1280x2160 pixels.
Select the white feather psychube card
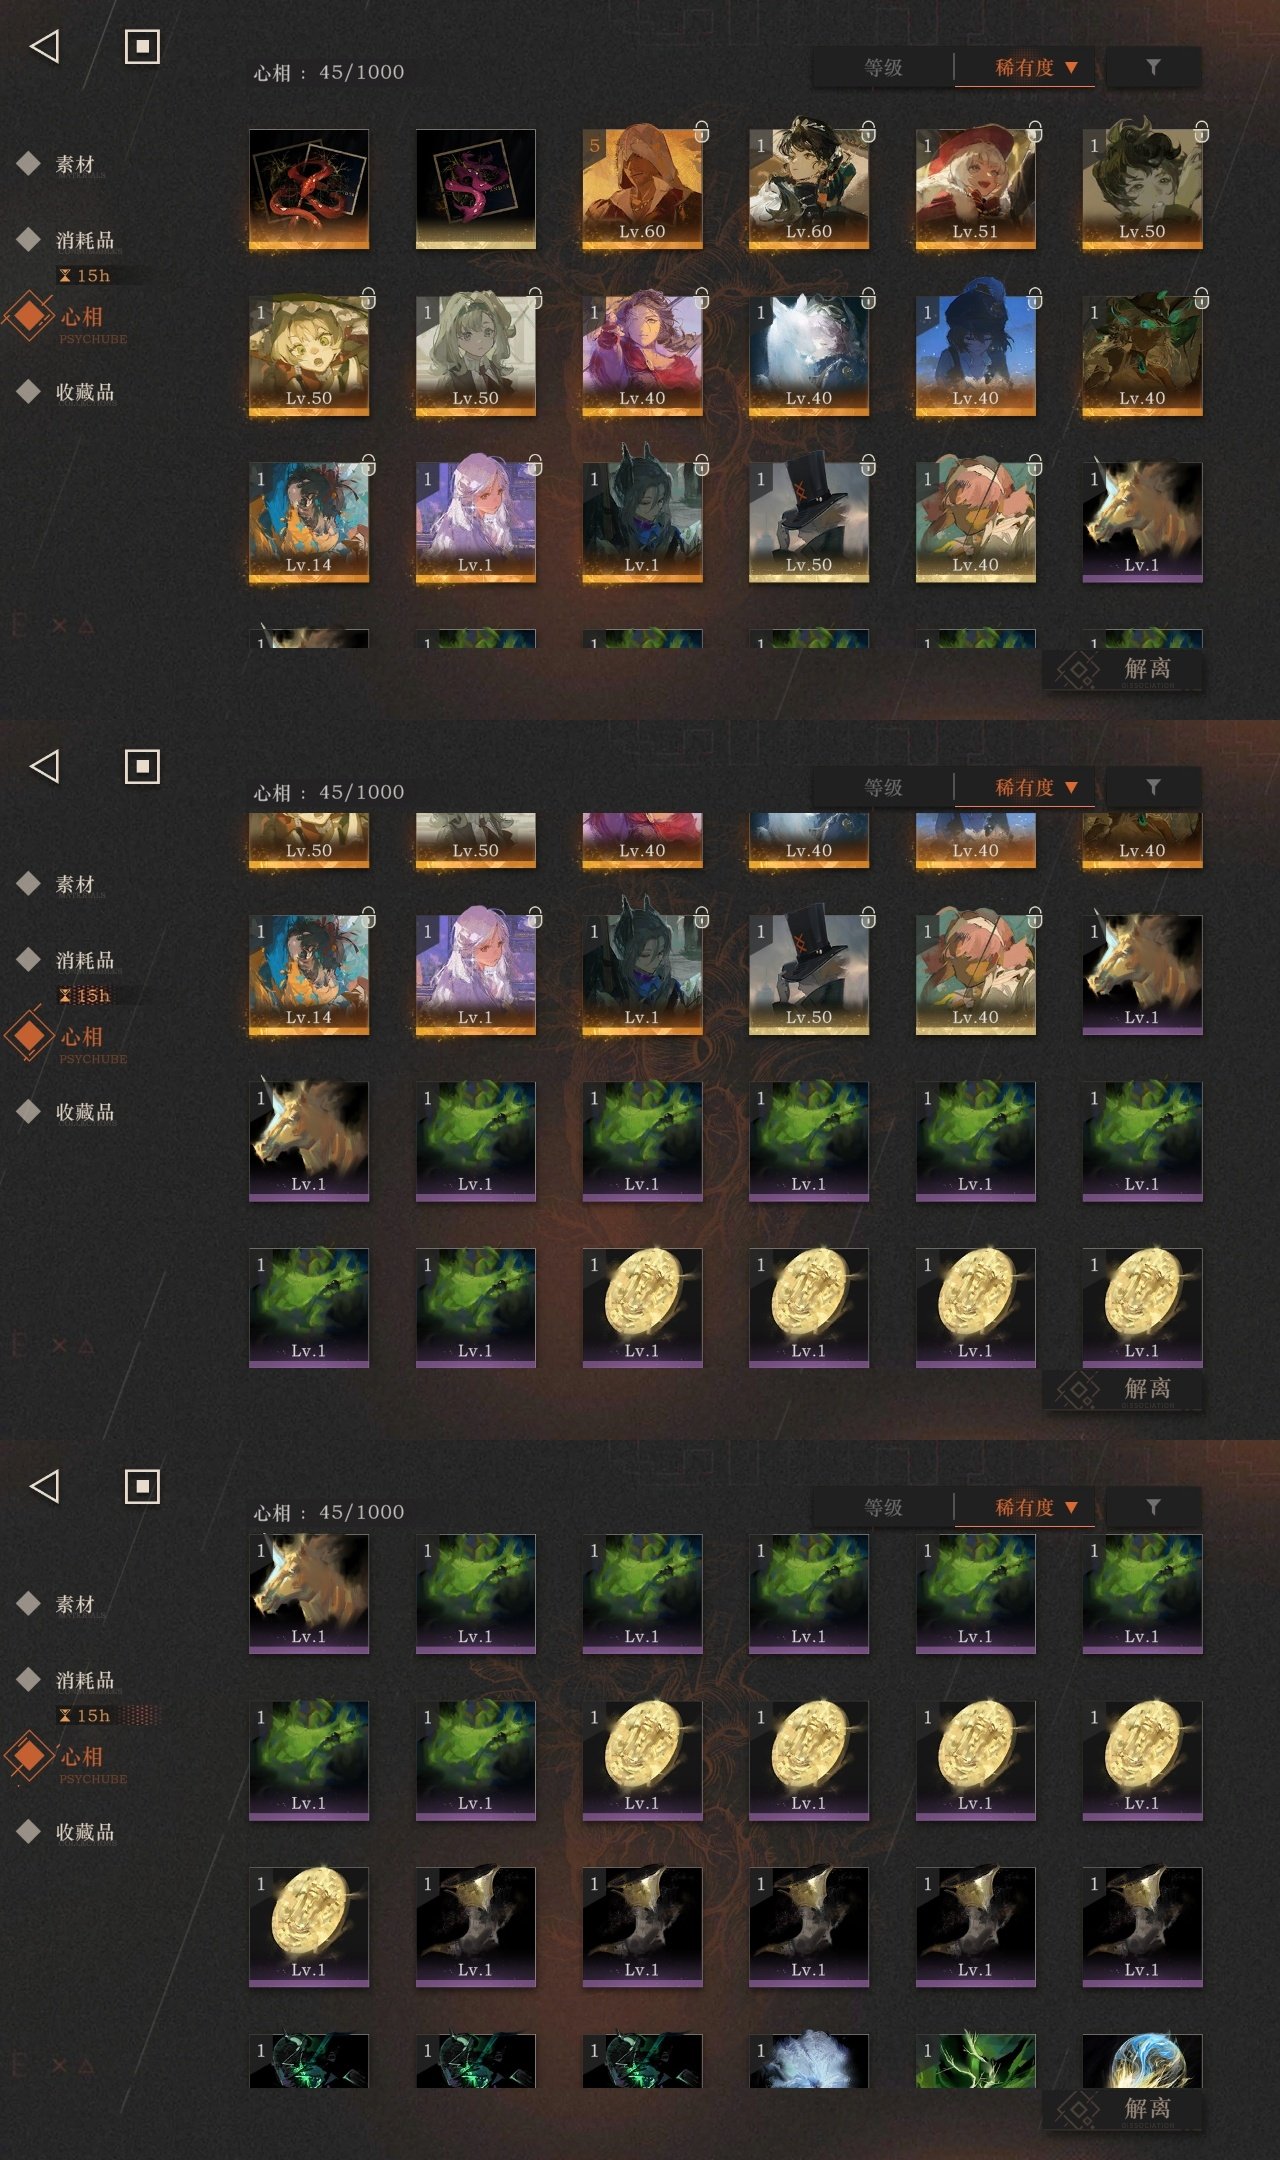click(808, 2060)
